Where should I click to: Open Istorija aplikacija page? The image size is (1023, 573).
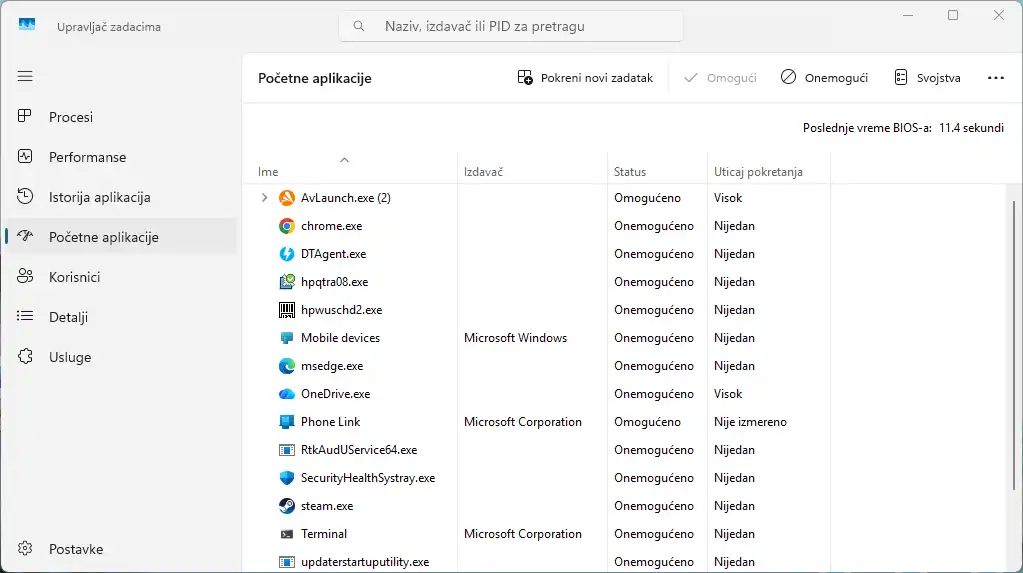tap(121, 197)
